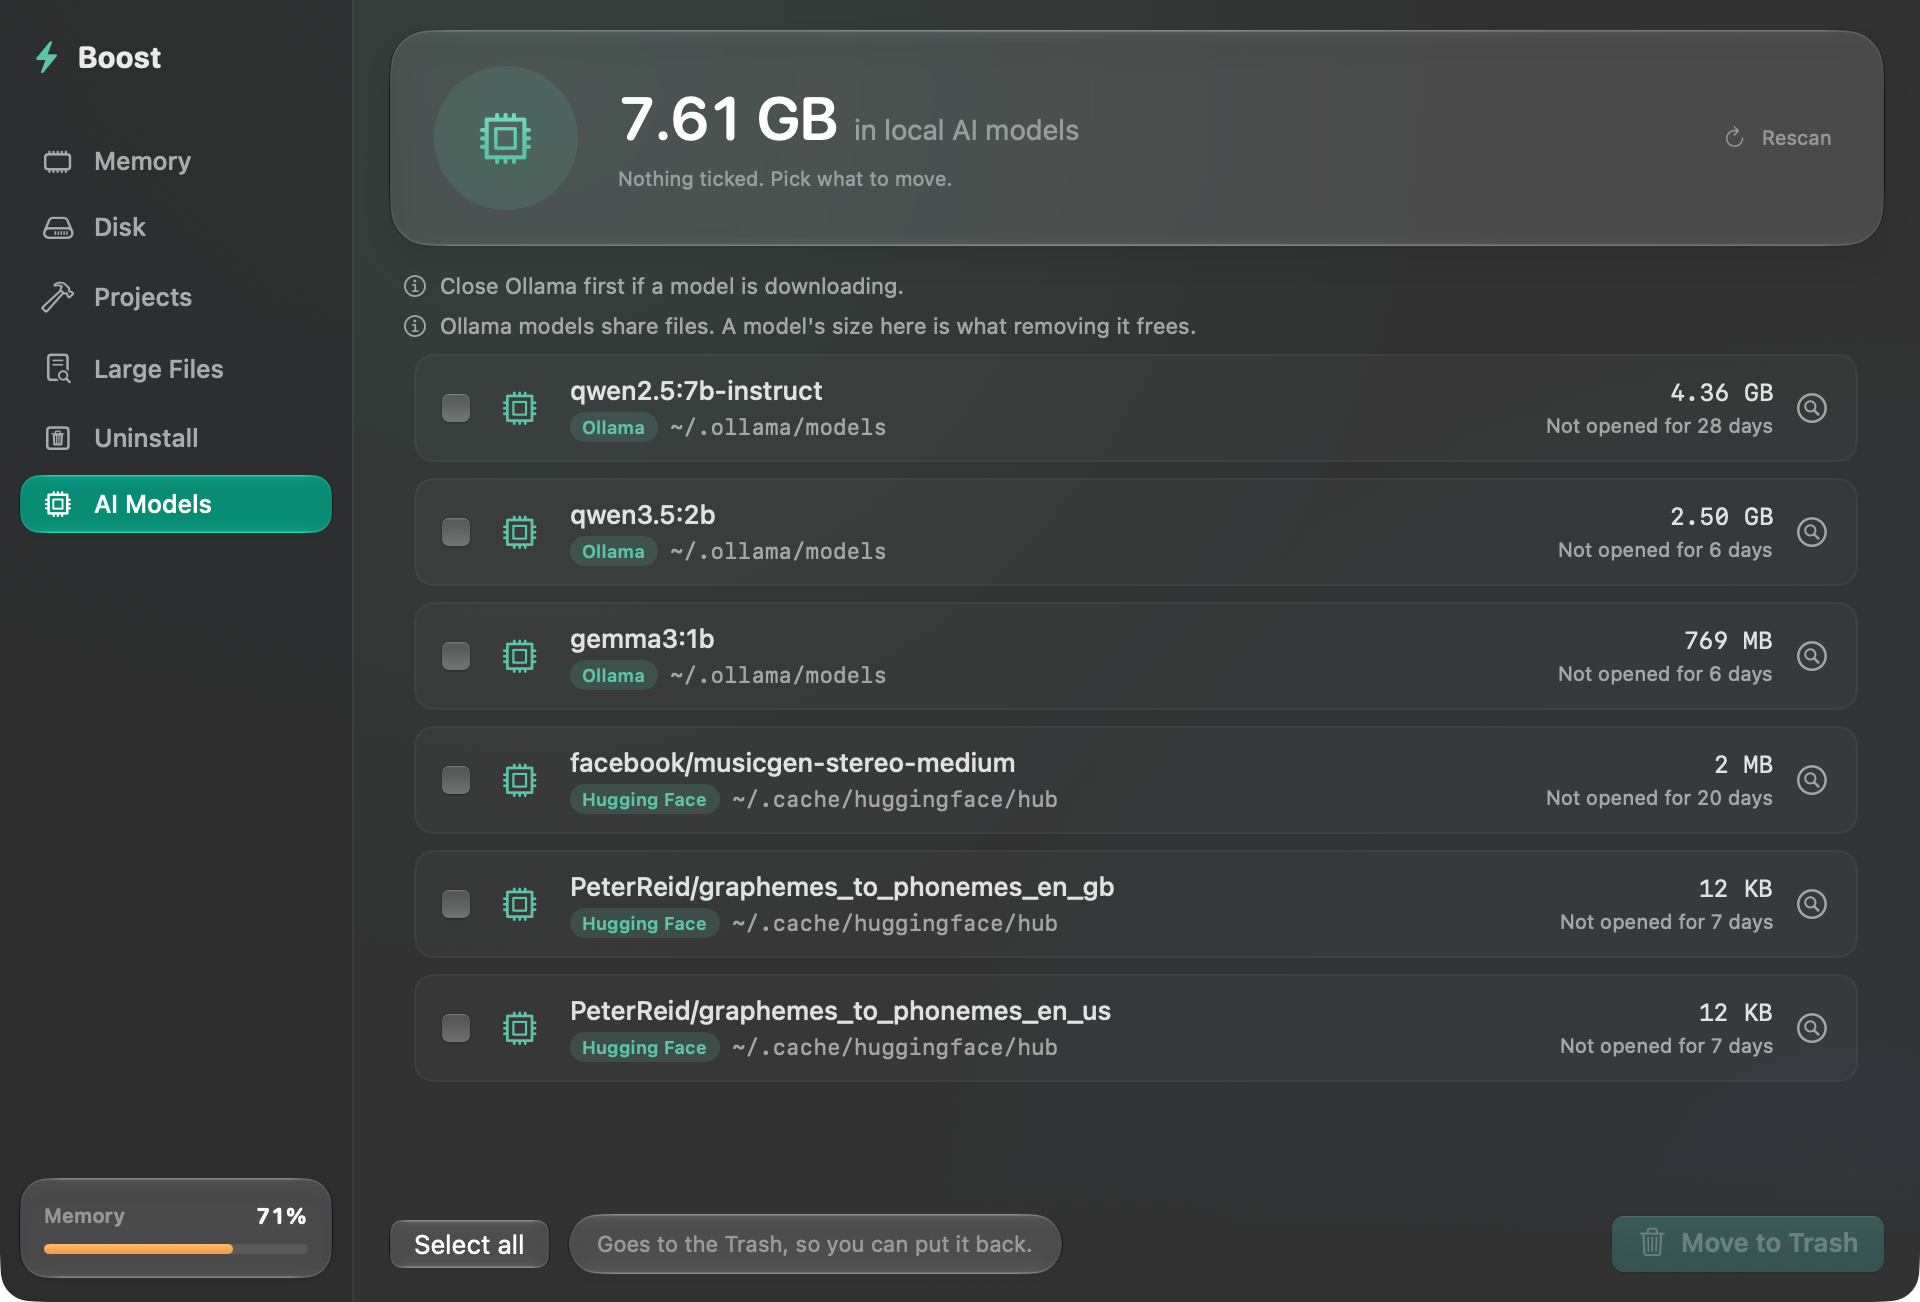The image size is (1920, 1302).
Task: Reveal qwen2.5:7b-instruct with magnifier icon
Action: (1812, 408)
